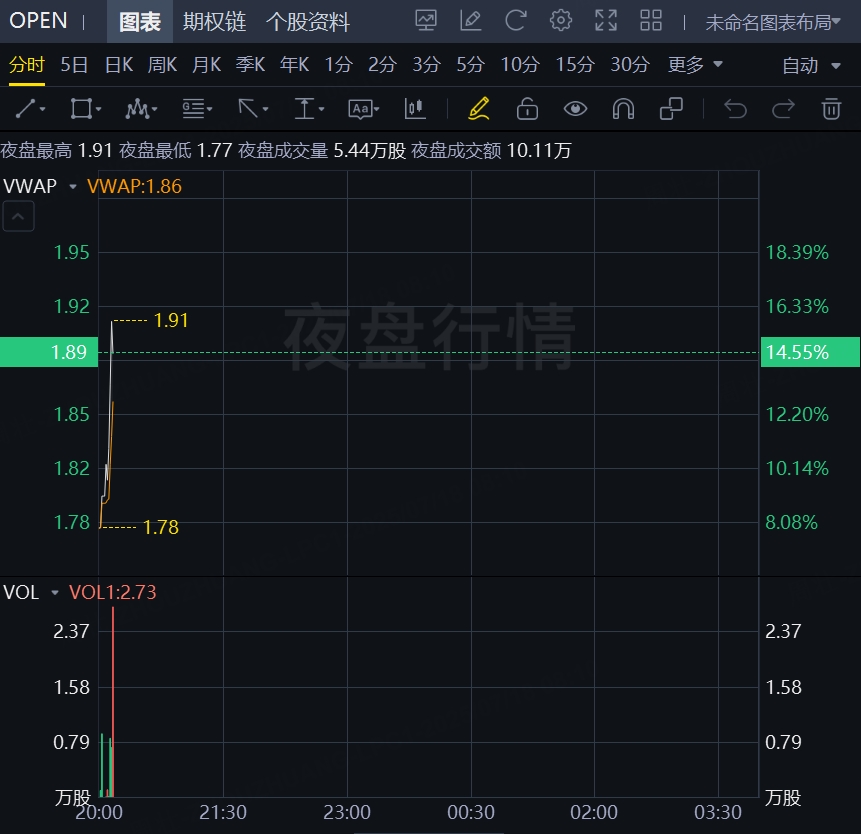Switch to the 期权链 tab
Screen dimensions: 861x834
tap(214, 22)
